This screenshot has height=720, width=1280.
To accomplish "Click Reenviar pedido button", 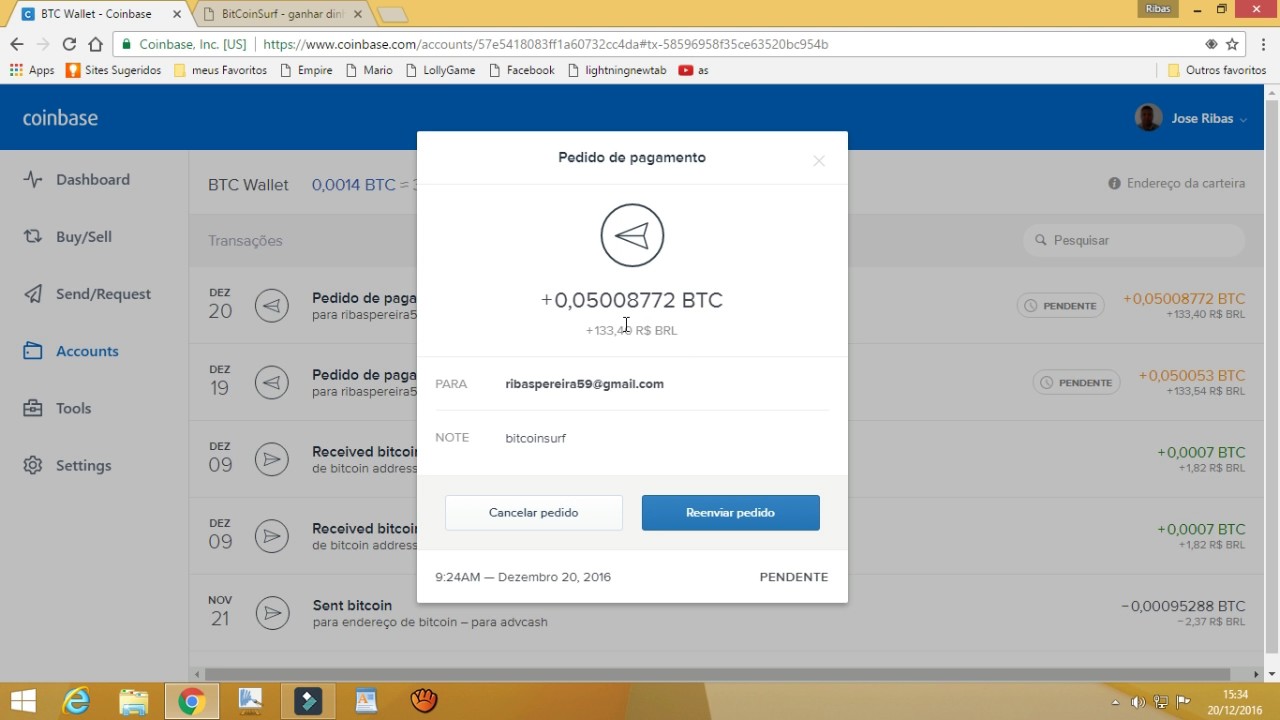I will point(731,512).
